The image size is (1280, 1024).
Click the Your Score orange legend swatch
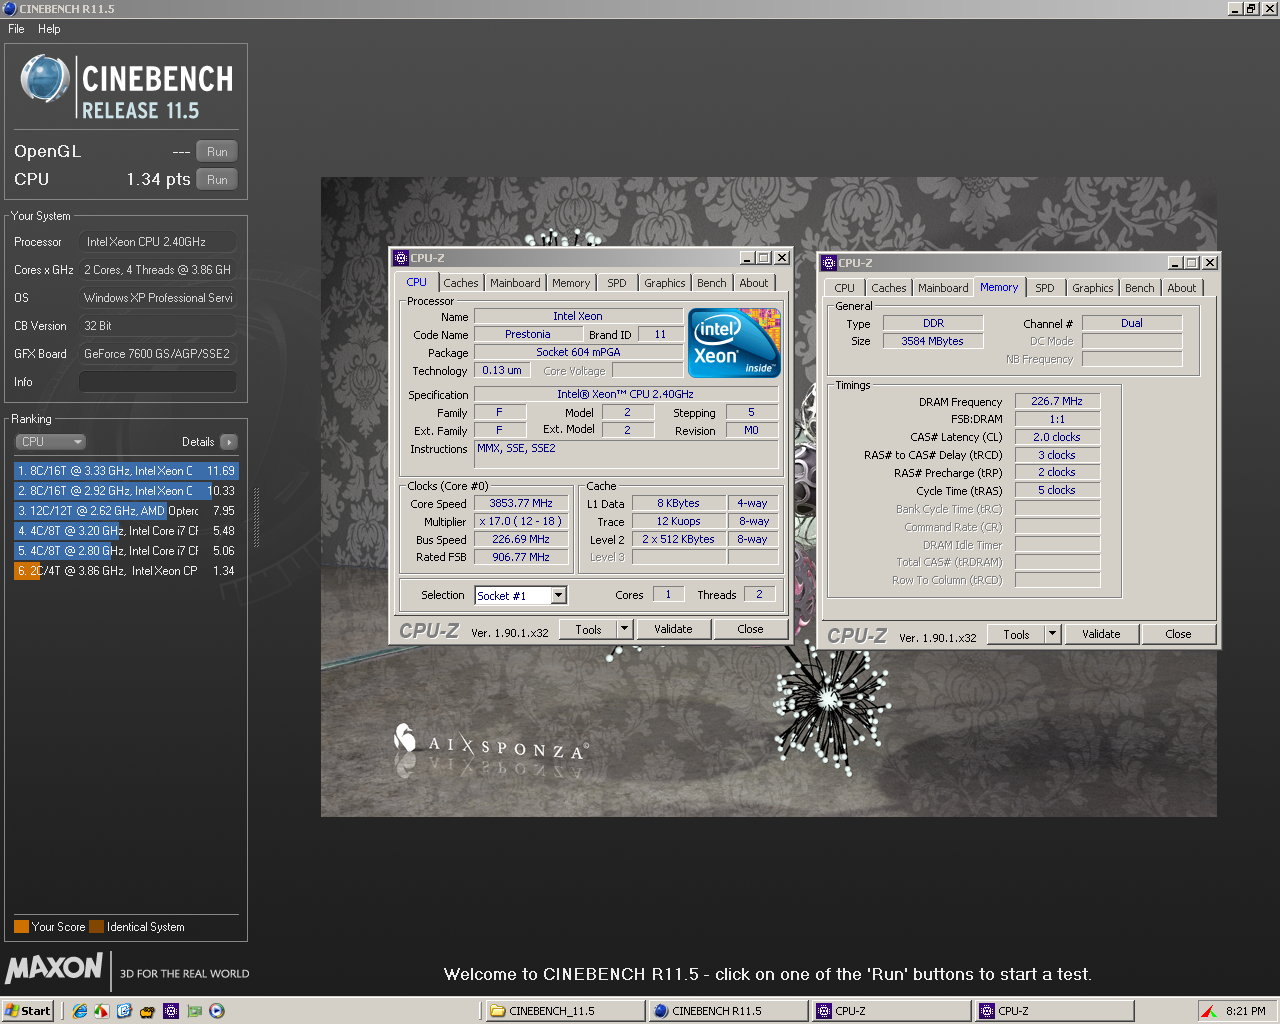(21, 927)
